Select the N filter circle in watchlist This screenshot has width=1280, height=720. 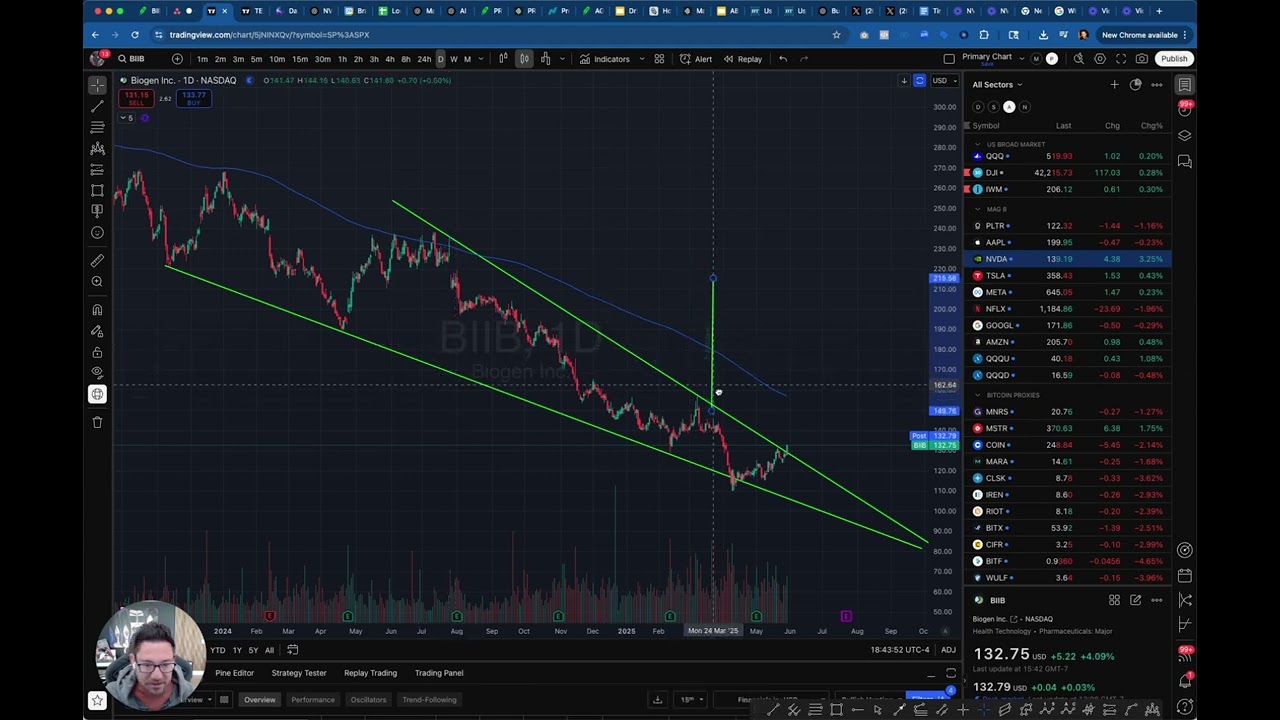pyautogui.click(x=1024, y=107)
